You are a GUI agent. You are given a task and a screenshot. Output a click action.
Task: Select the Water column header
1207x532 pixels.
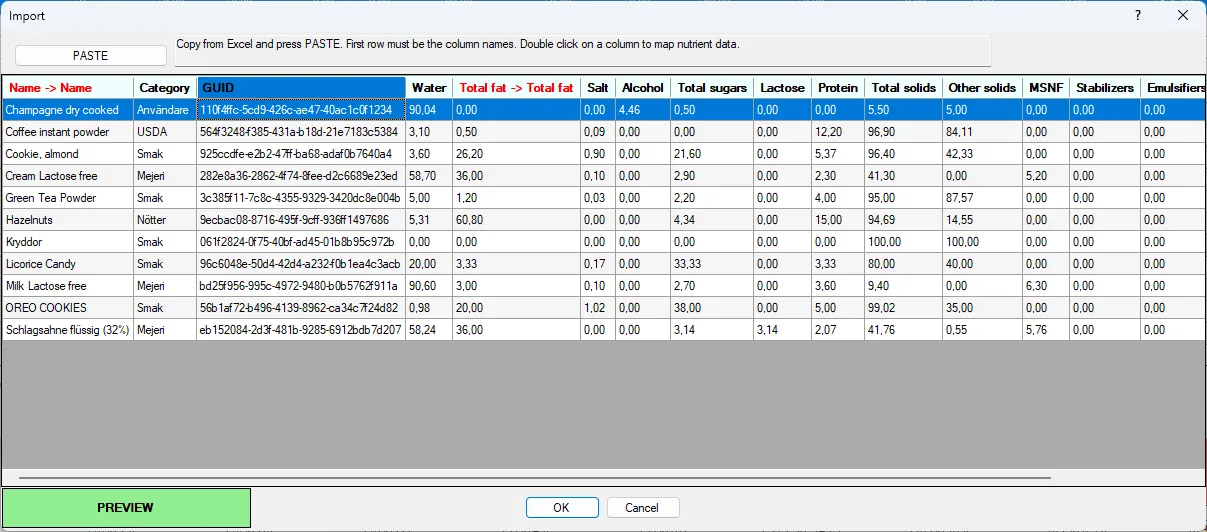point(429,88)
